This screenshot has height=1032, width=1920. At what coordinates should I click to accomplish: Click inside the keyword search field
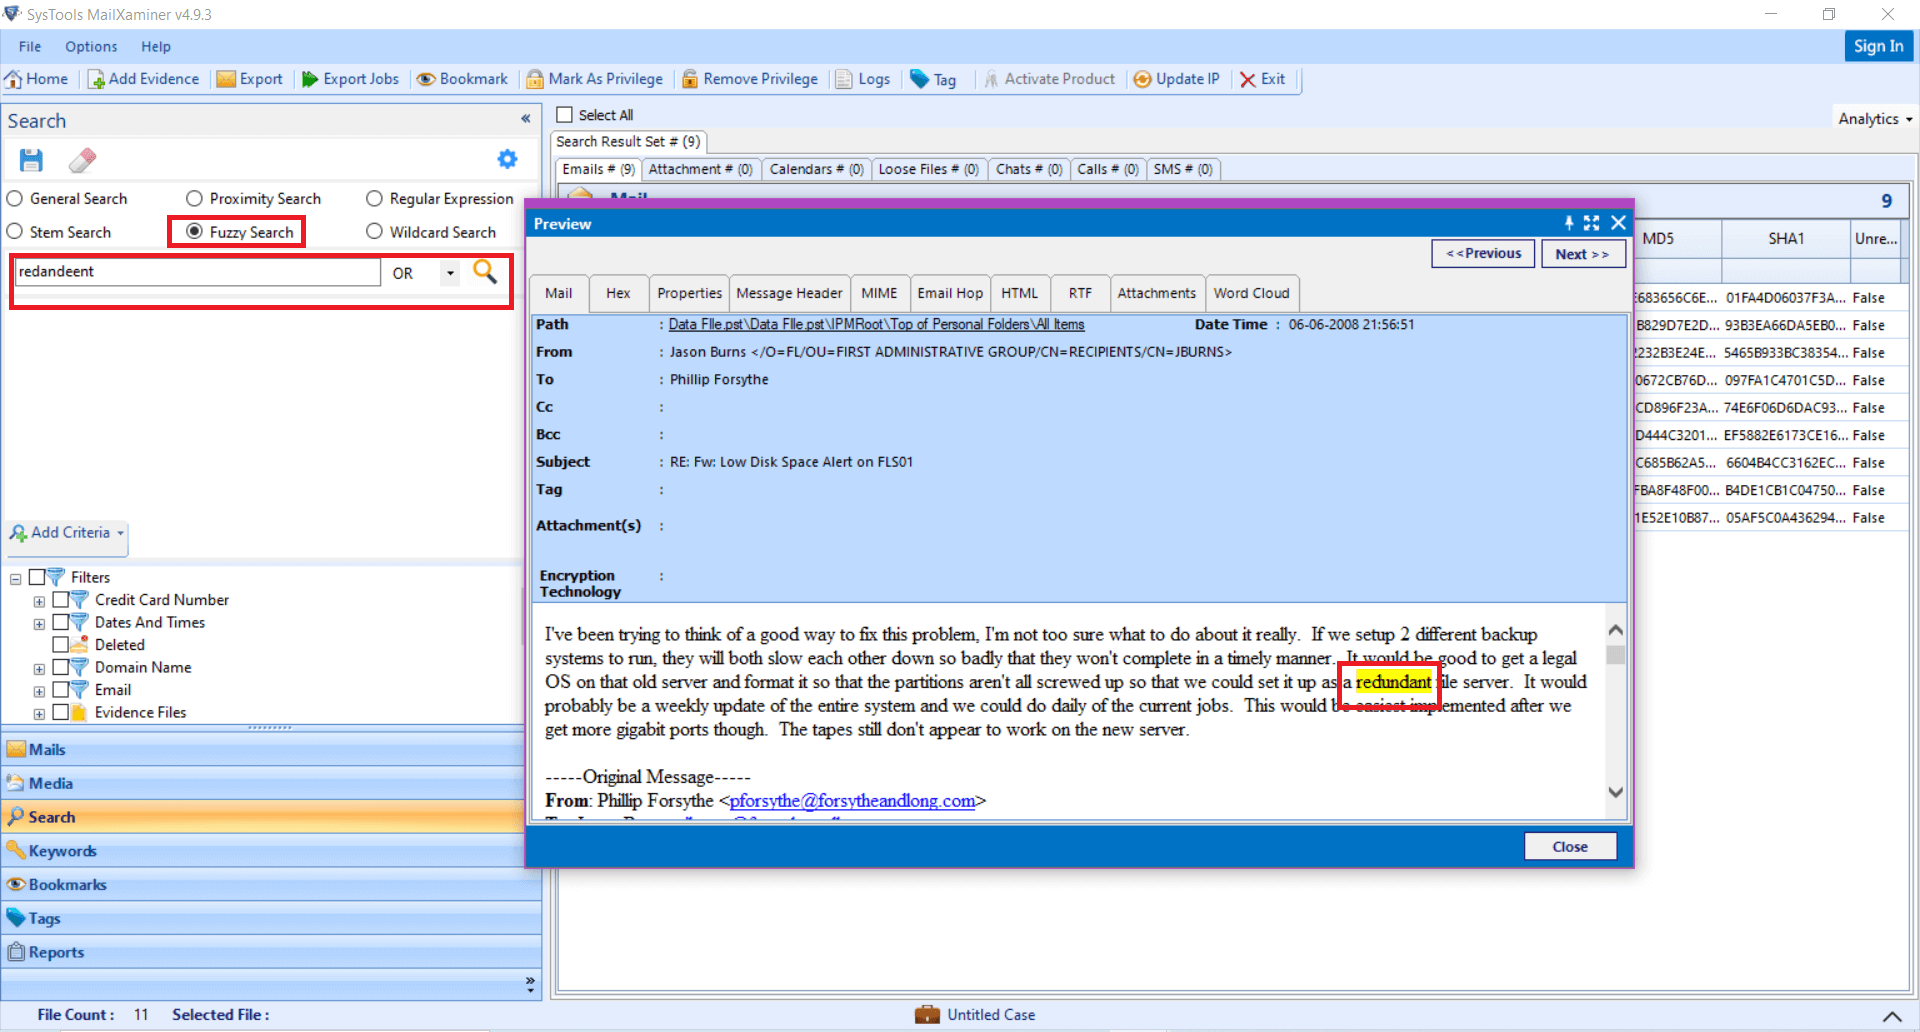coord(196,271)
